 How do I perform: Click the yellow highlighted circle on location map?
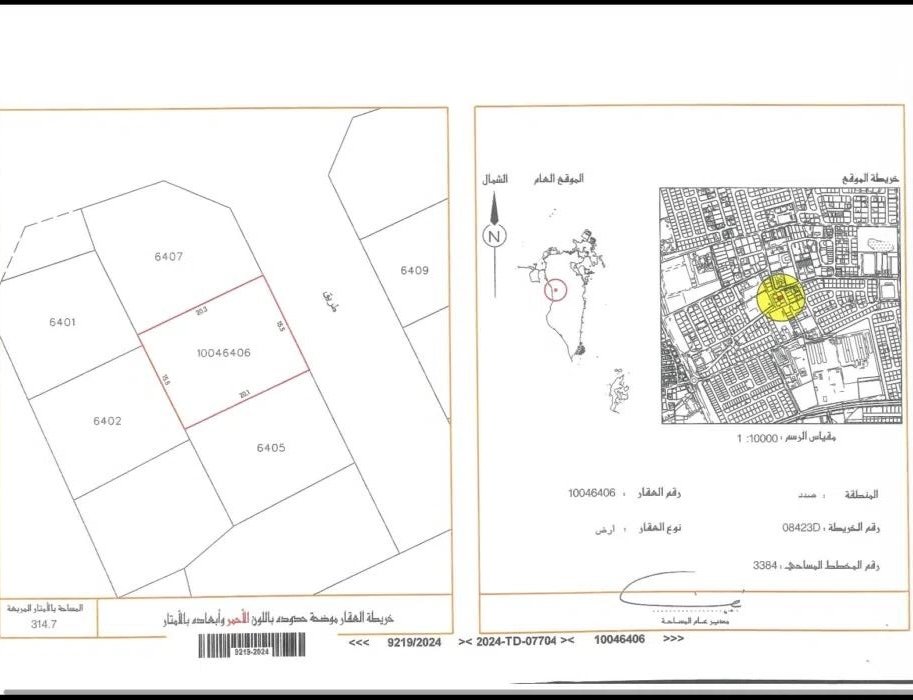click(778, 297)
